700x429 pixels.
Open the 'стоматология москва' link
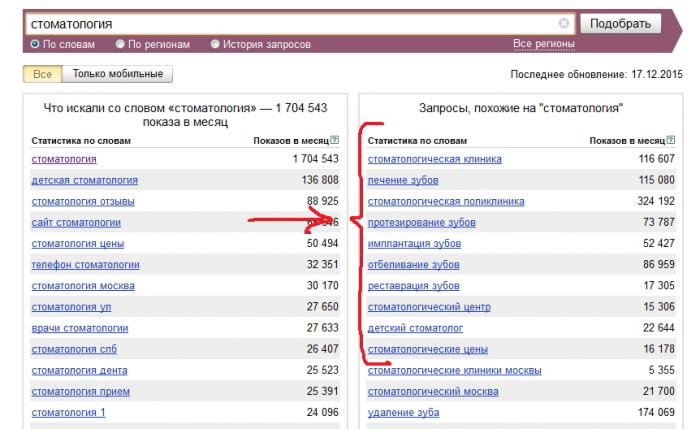click(83, 286)
